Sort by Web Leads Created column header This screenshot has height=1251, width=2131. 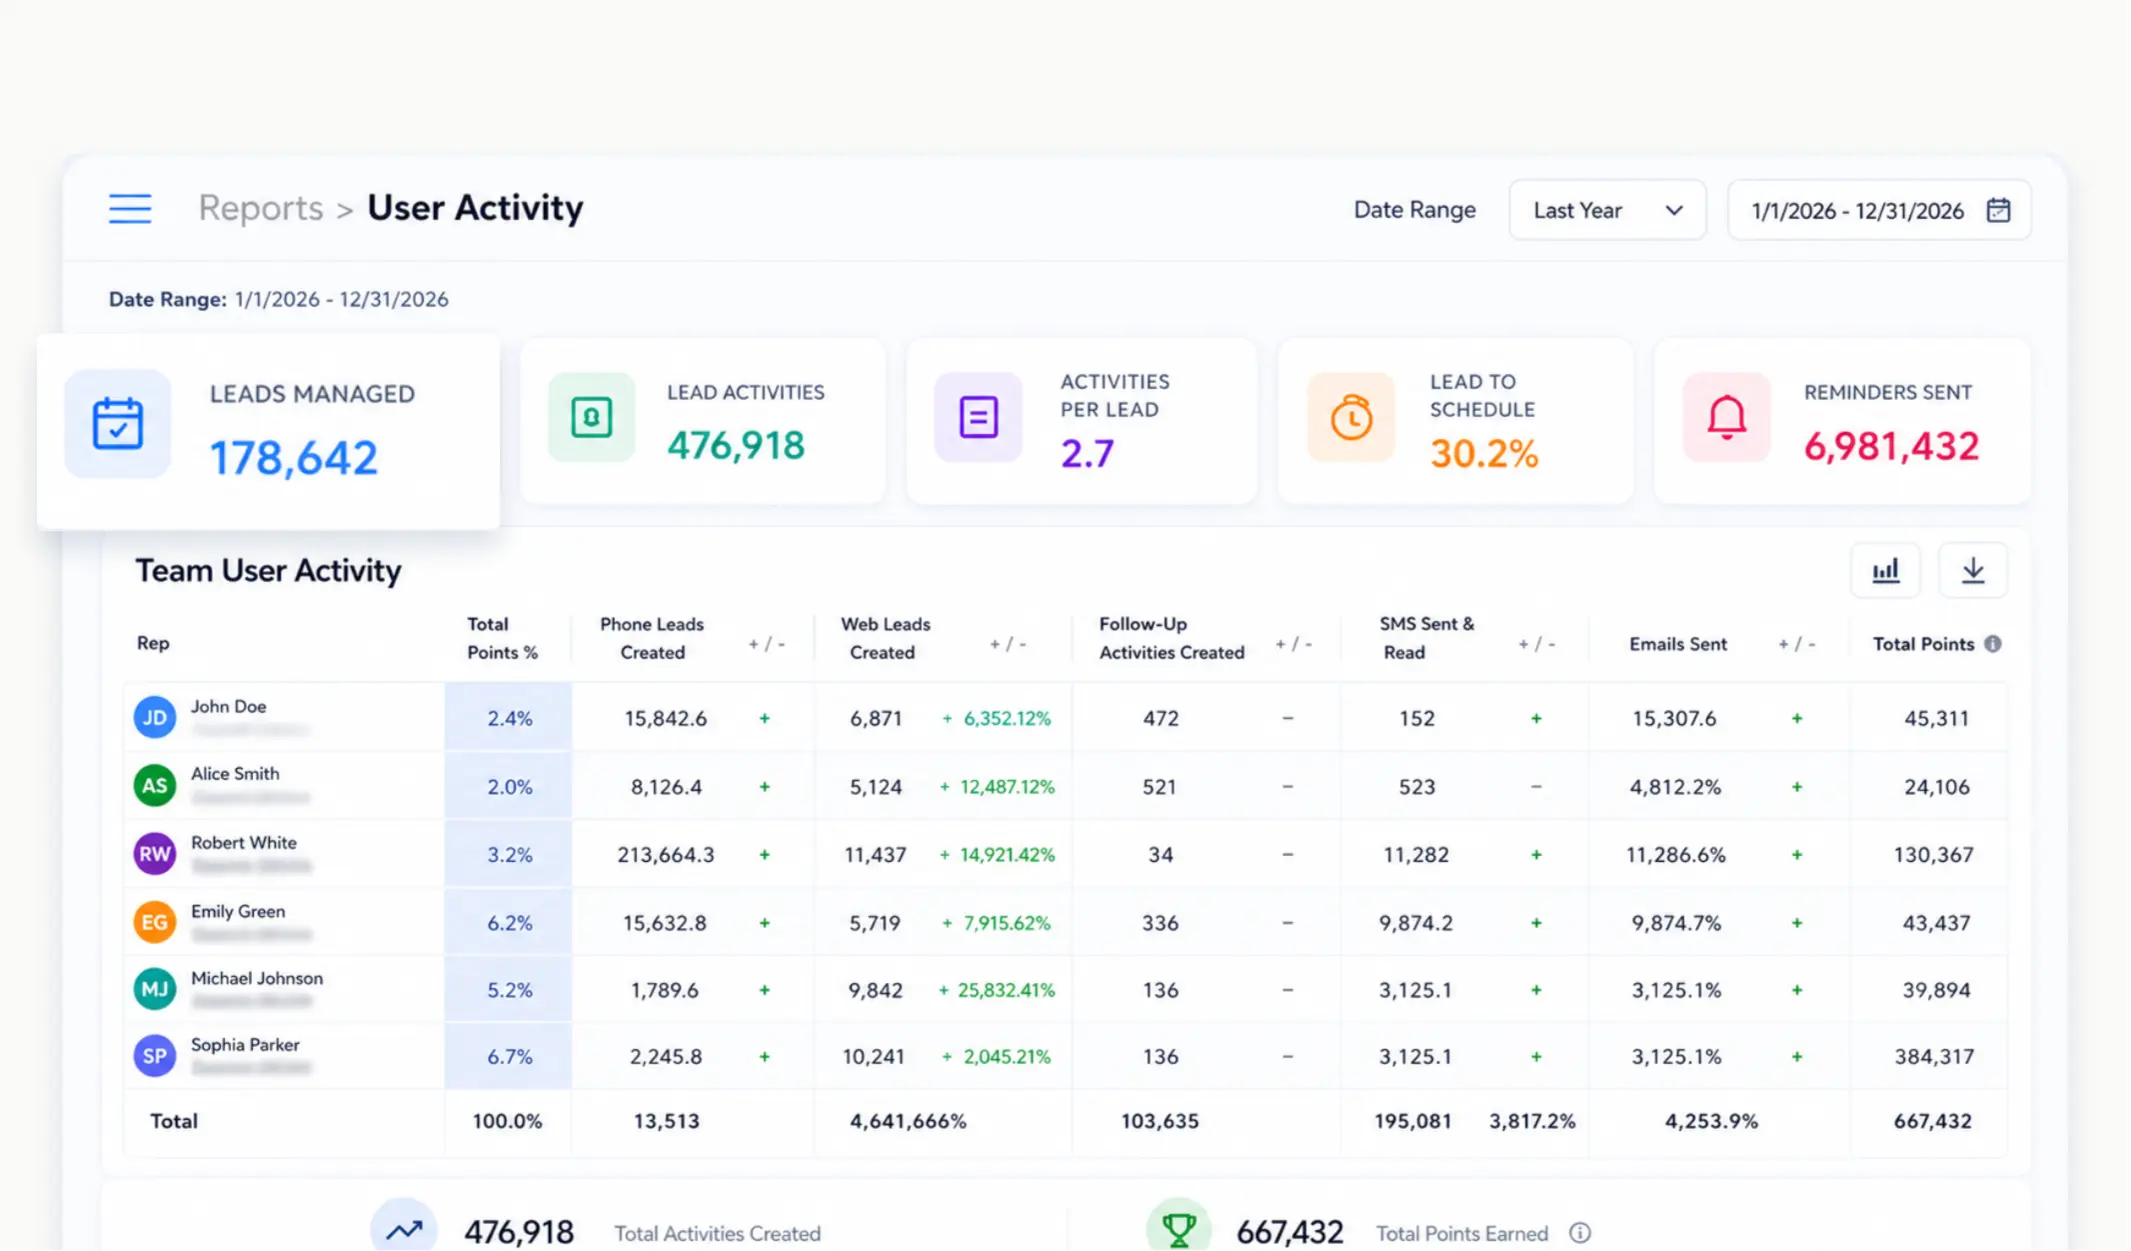pos(885,638)
